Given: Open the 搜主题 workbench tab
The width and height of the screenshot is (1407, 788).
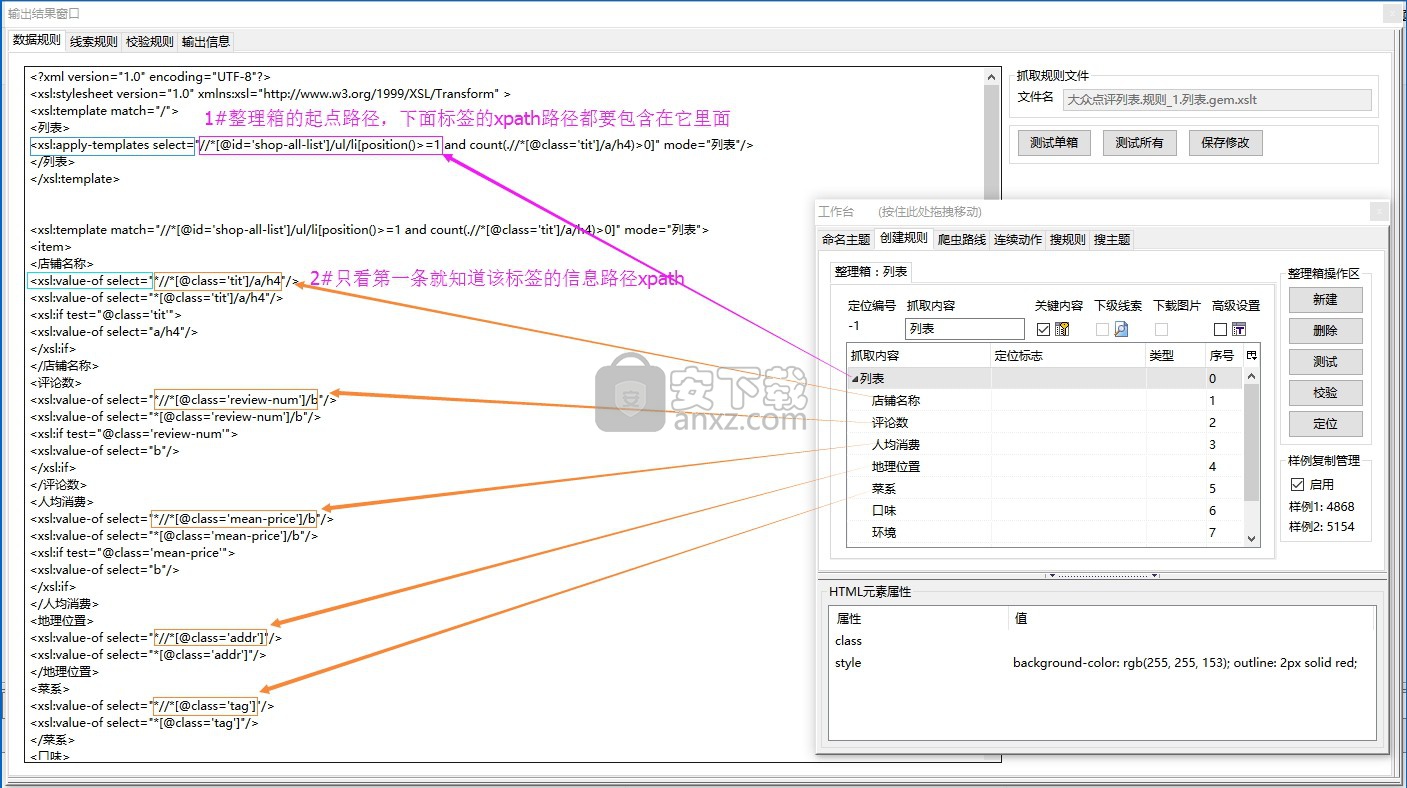Looking at the screenshot, I should tap(1112, 239).
